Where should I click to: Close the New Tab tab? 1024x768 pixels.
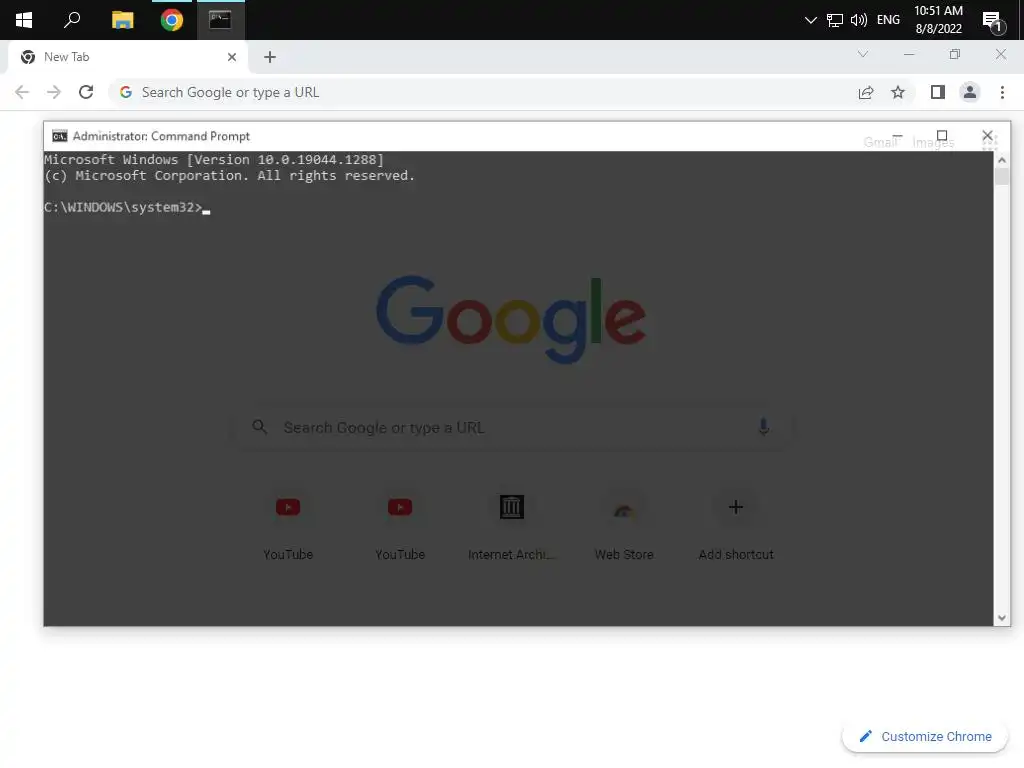click(231, 57)
